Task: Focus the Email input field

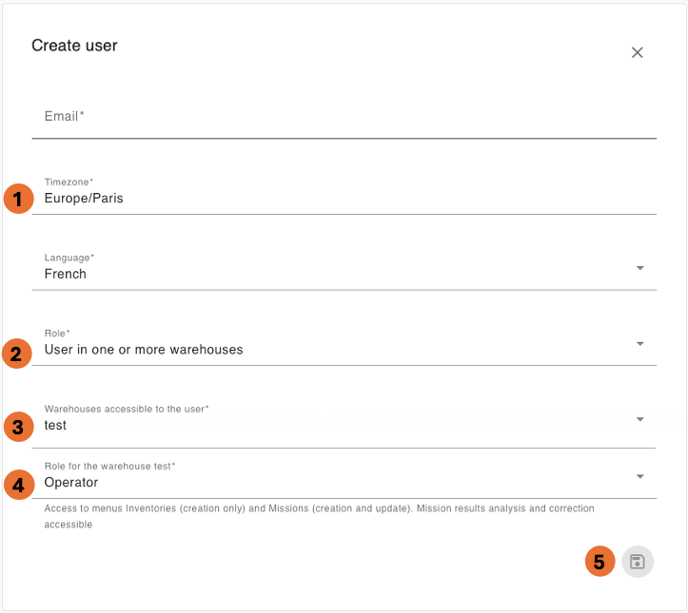Action: [344, 117]
